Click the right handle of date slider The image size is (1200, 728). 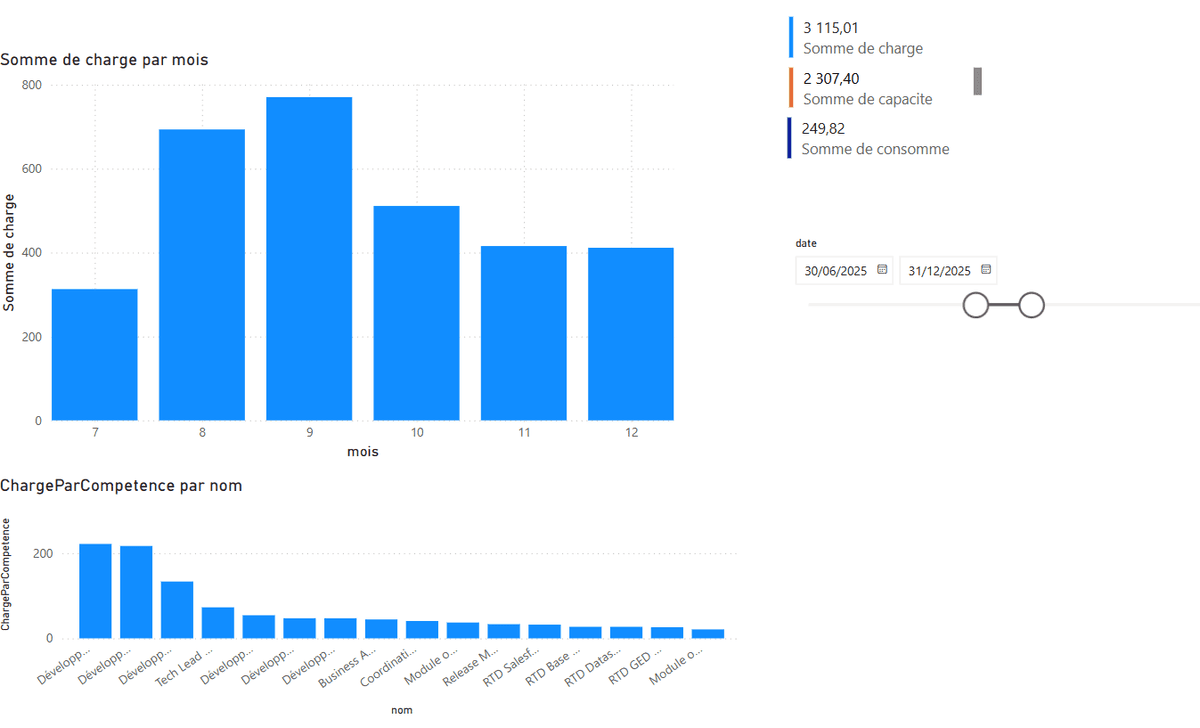[1031, 305]
